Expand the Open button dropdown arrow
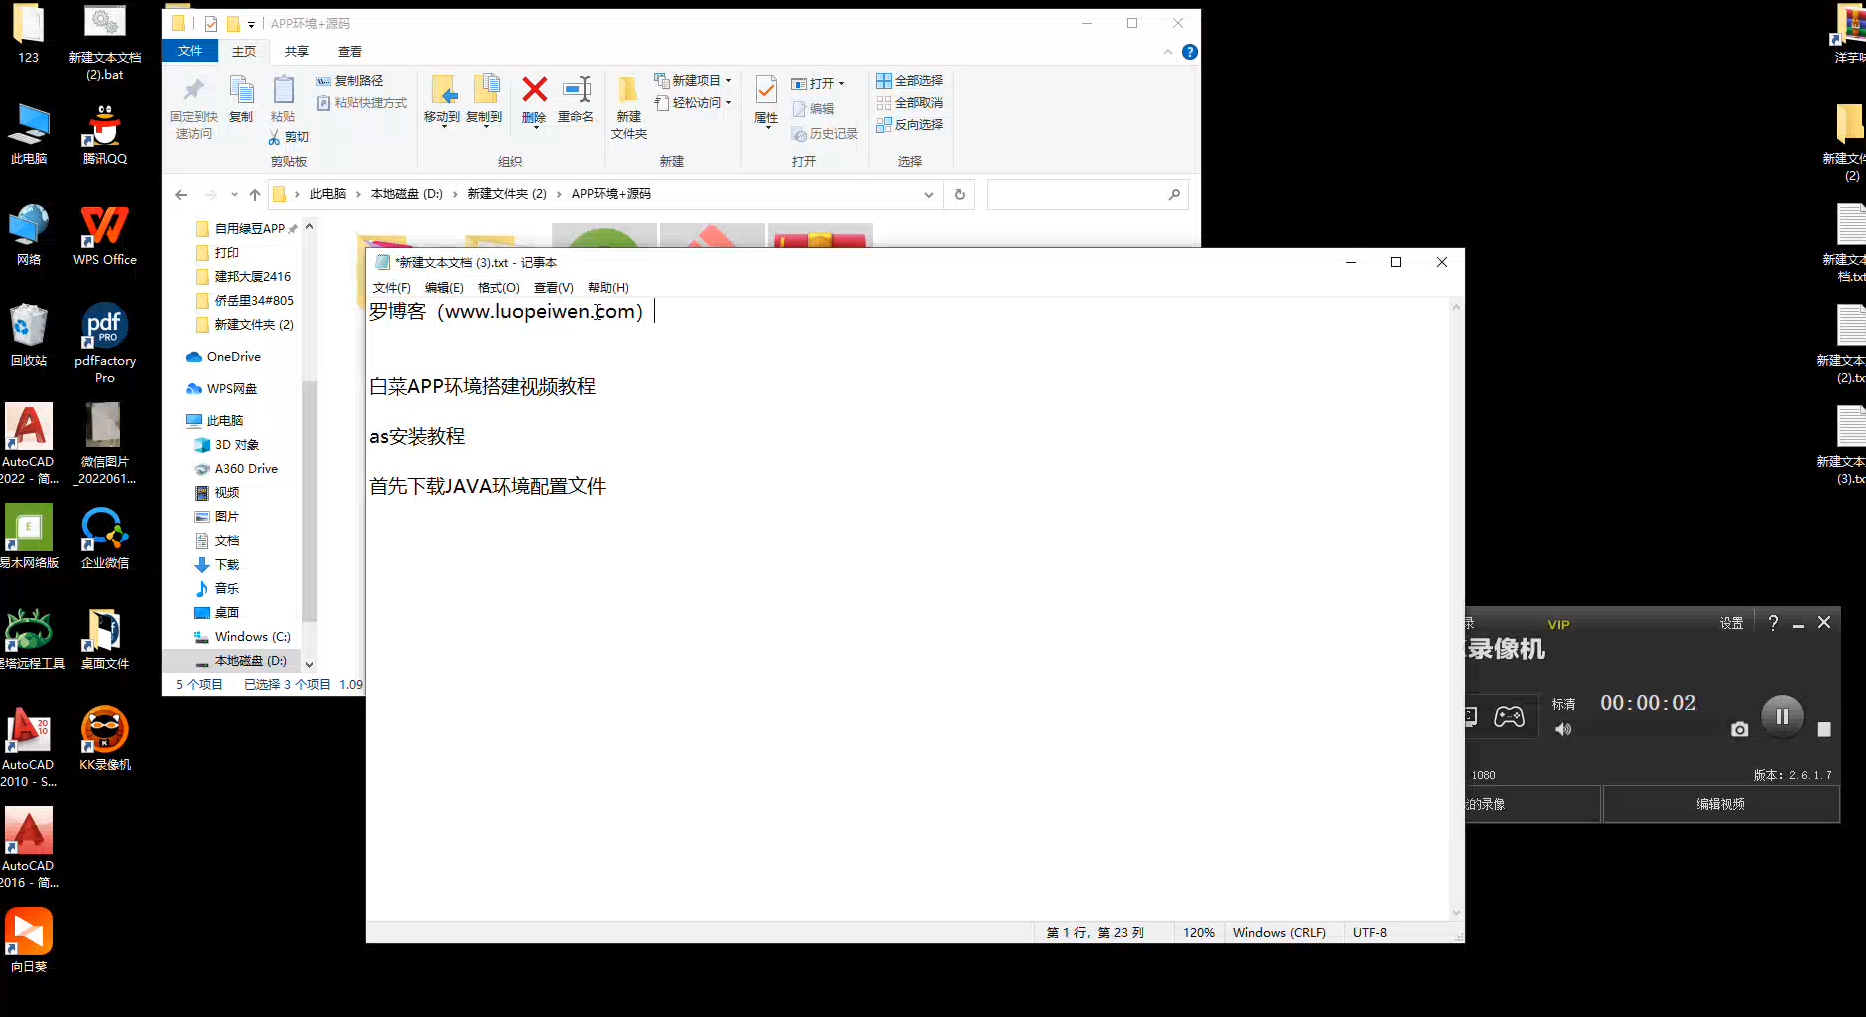 tap(842, 84)
